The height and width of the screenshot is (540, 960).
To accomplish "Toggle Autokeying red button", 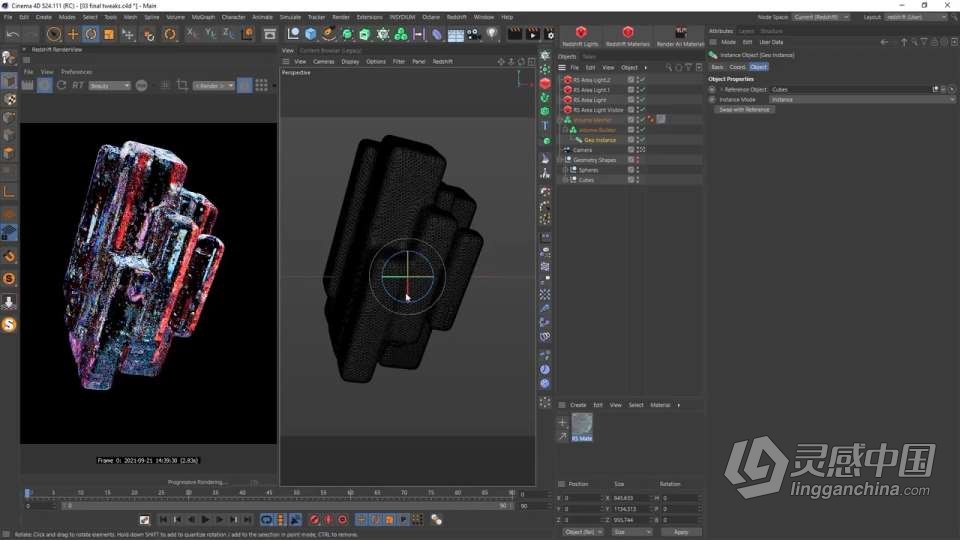I will tap(328, 520).
